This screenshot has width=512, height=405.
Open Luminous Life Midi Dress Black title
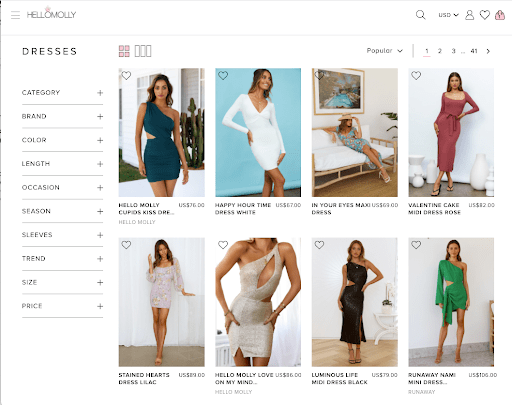[x=339, y=378]
